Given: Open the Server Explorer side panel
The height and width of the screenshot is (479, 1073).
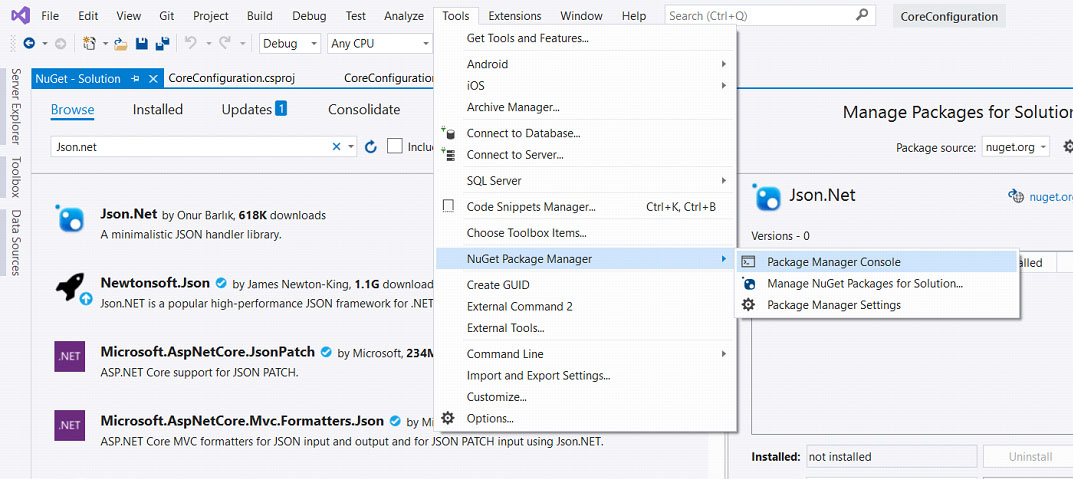Looking at the screenshot, I should [x=16, y=106].
